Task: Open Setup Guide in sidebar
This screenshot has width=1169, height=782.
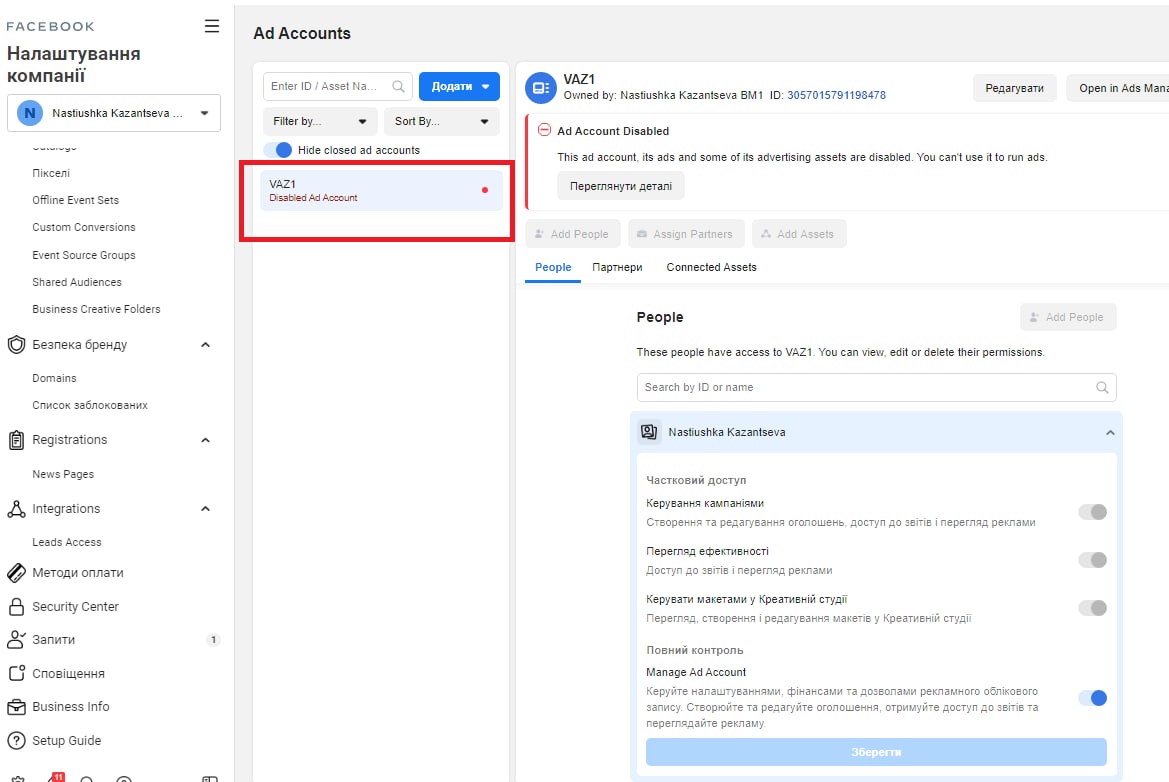Action: (66, 740)
